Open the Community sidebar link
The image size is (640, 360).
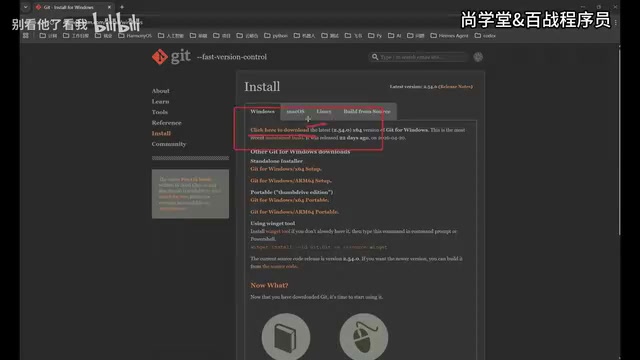click(x=169, y=144)
